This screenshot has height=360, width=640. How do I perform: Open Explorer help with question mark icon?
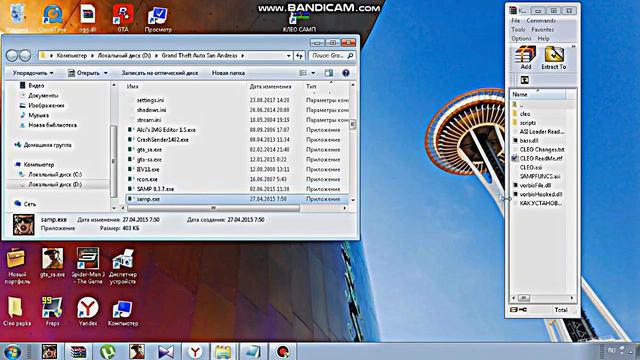pos(346,73)
